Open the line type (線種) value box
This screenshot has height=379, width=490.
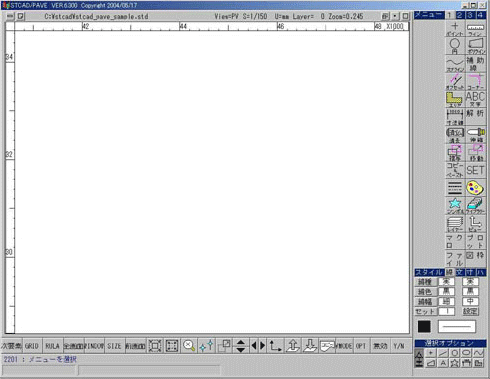[446, 282]
